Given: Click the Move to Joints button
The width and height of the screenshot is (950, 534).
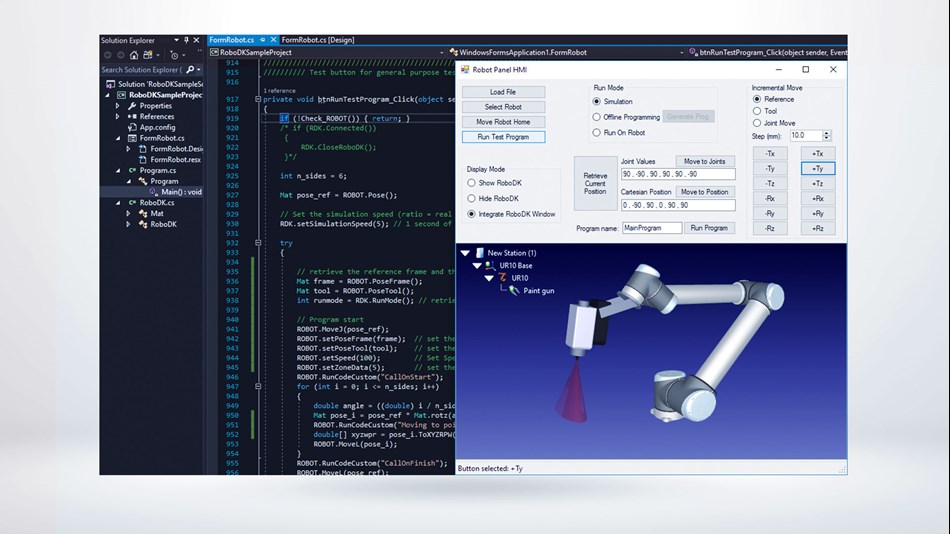Looking at the screenshot, I should coord(705,161).
